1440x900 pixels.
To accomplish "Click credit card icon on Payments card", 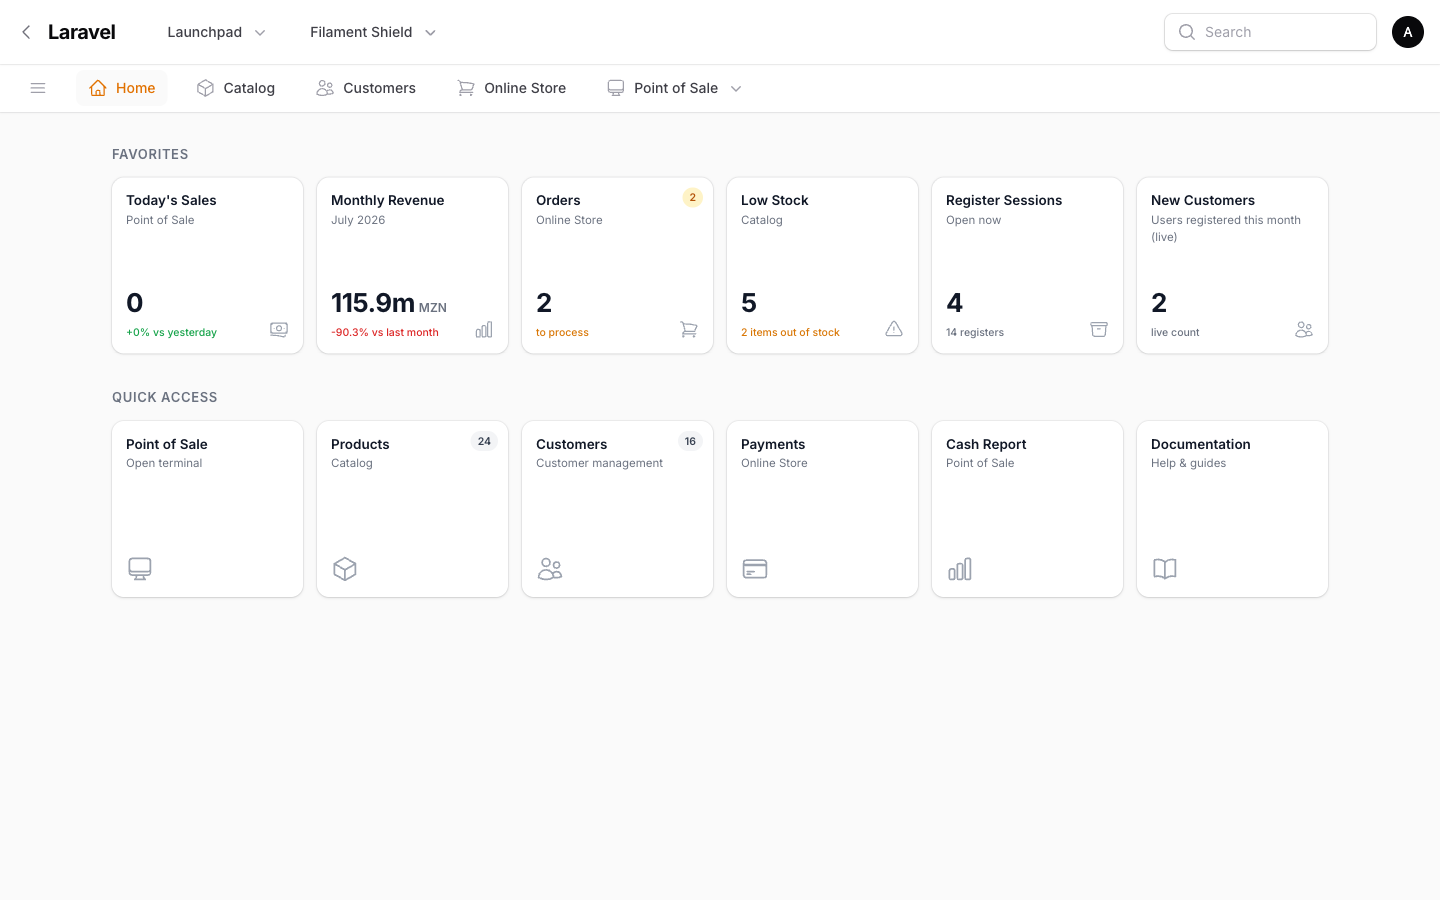I will (755, 569).
